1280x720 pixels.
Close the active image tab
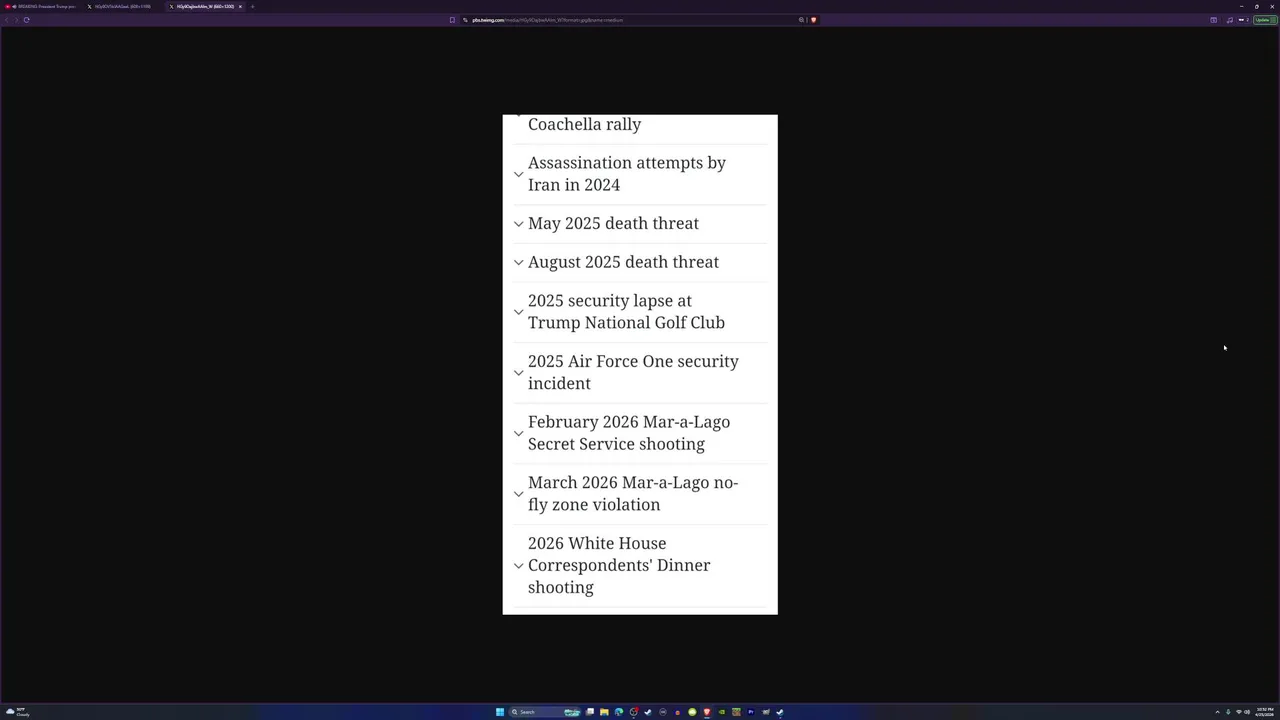tap(240, 6)
